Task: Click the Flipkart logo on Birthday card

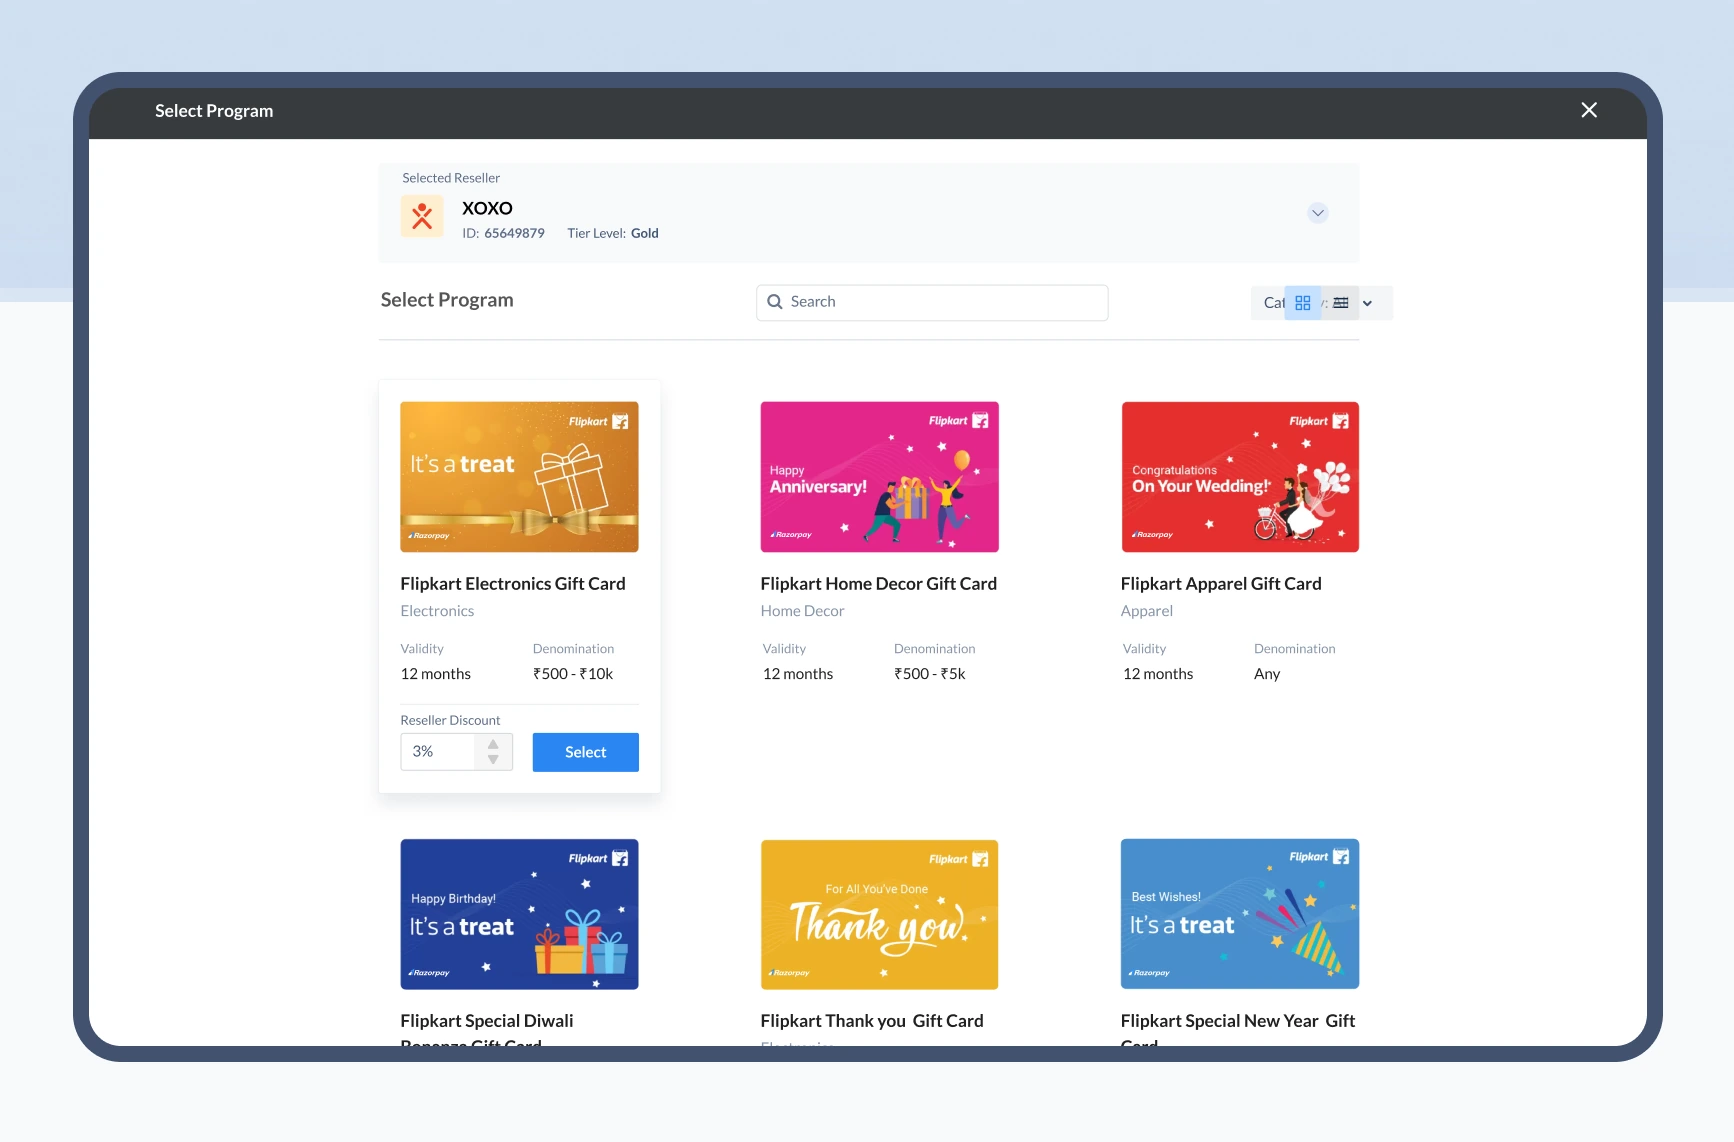Action: click(x=599, y=859)
